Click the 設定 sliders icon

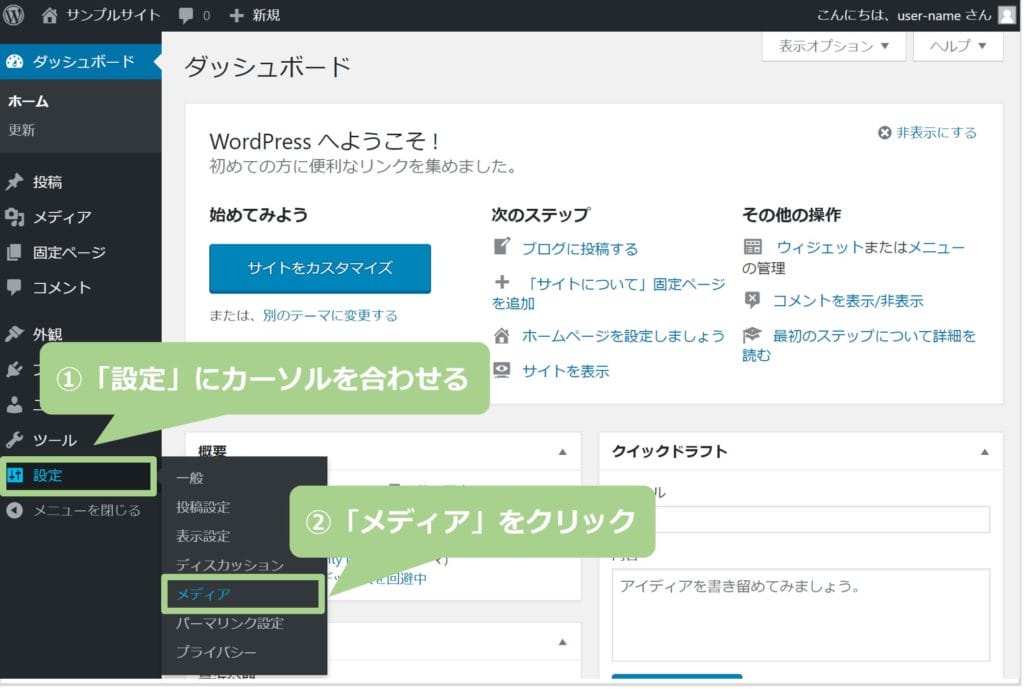pos(15,475)
